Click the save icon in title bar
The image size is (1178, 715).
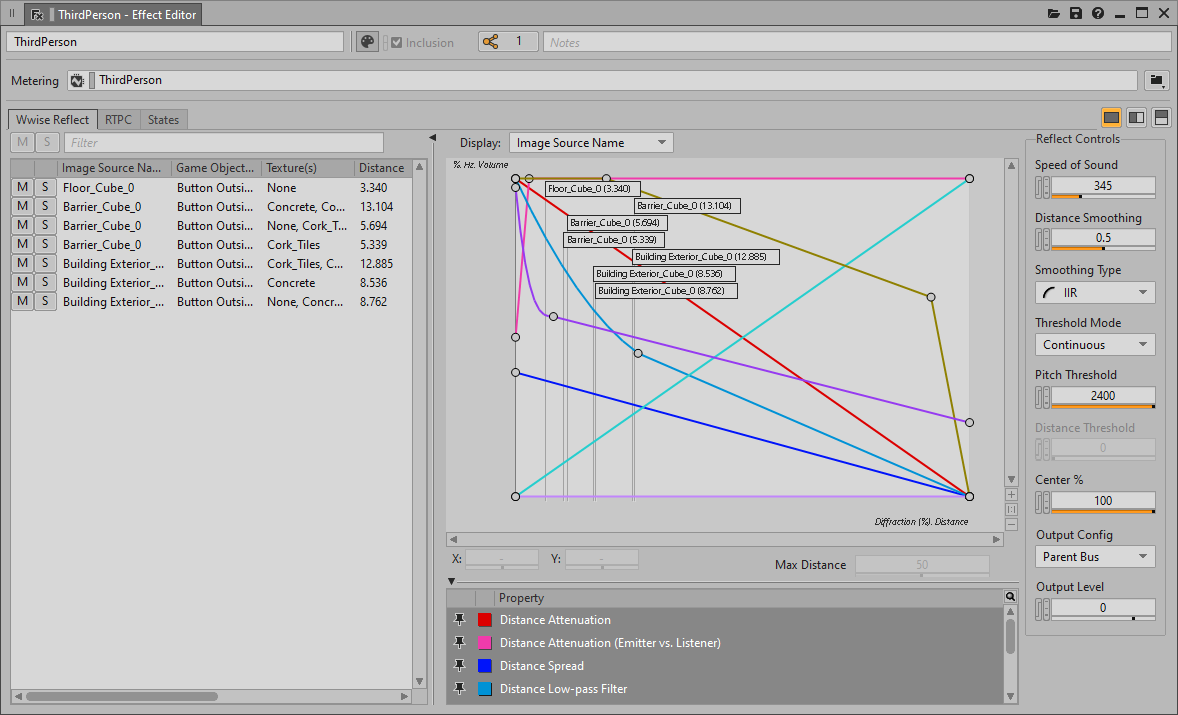(1076, 14)
